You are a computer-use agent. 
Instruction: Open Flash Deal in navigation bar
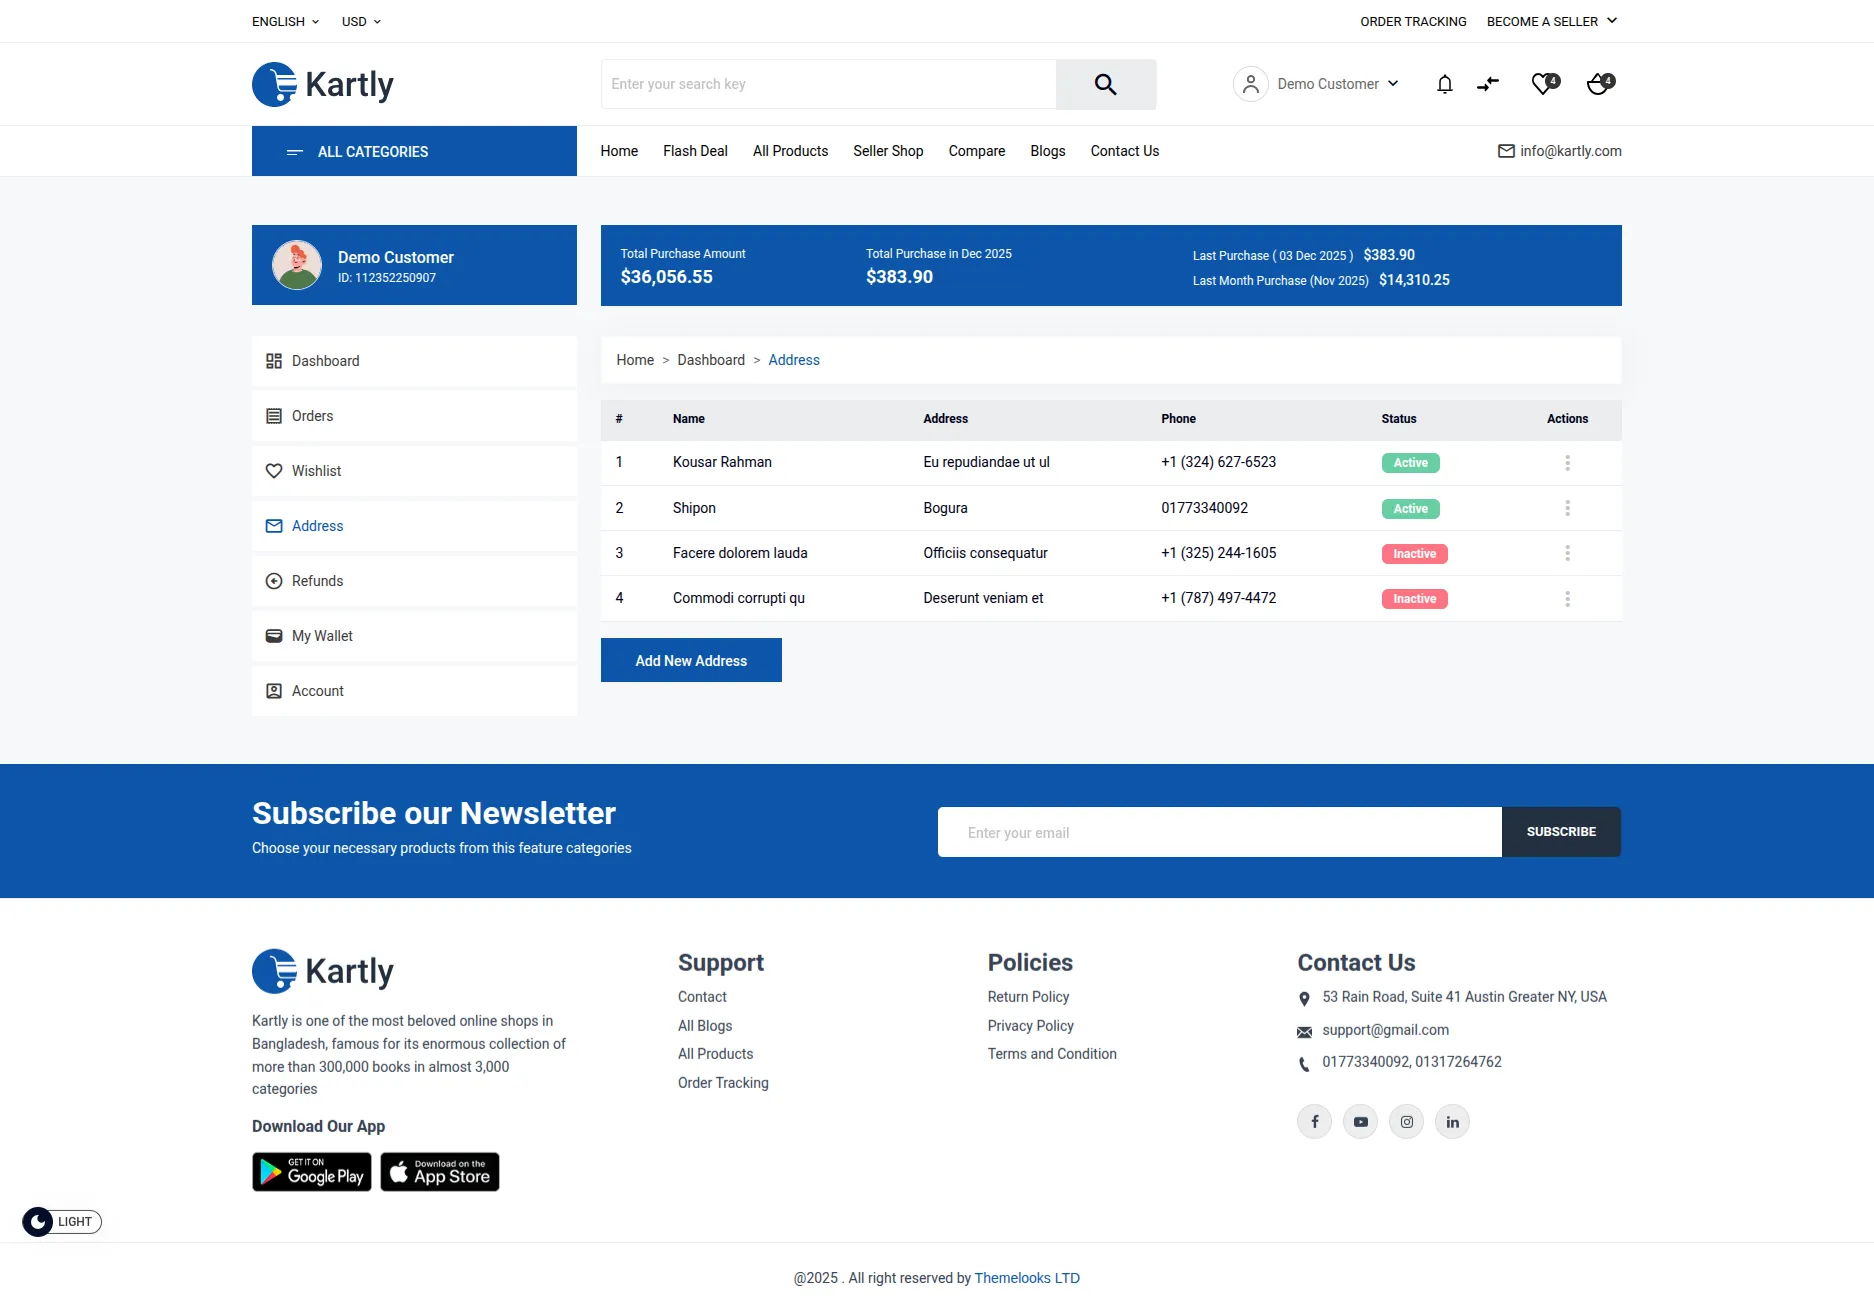coord(695,151)
